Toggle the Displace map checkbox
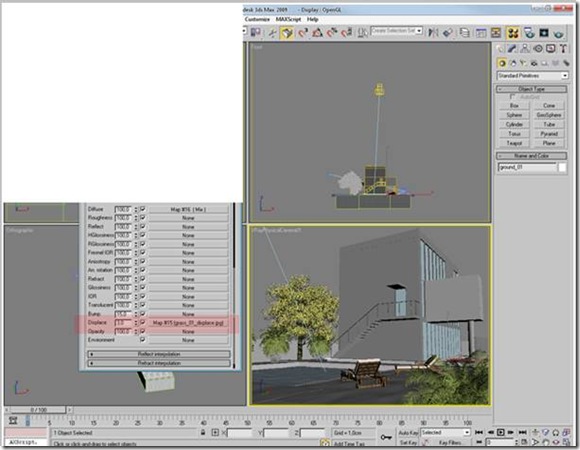The width and height of the screenshot is (580, 450). coord(143,322)
